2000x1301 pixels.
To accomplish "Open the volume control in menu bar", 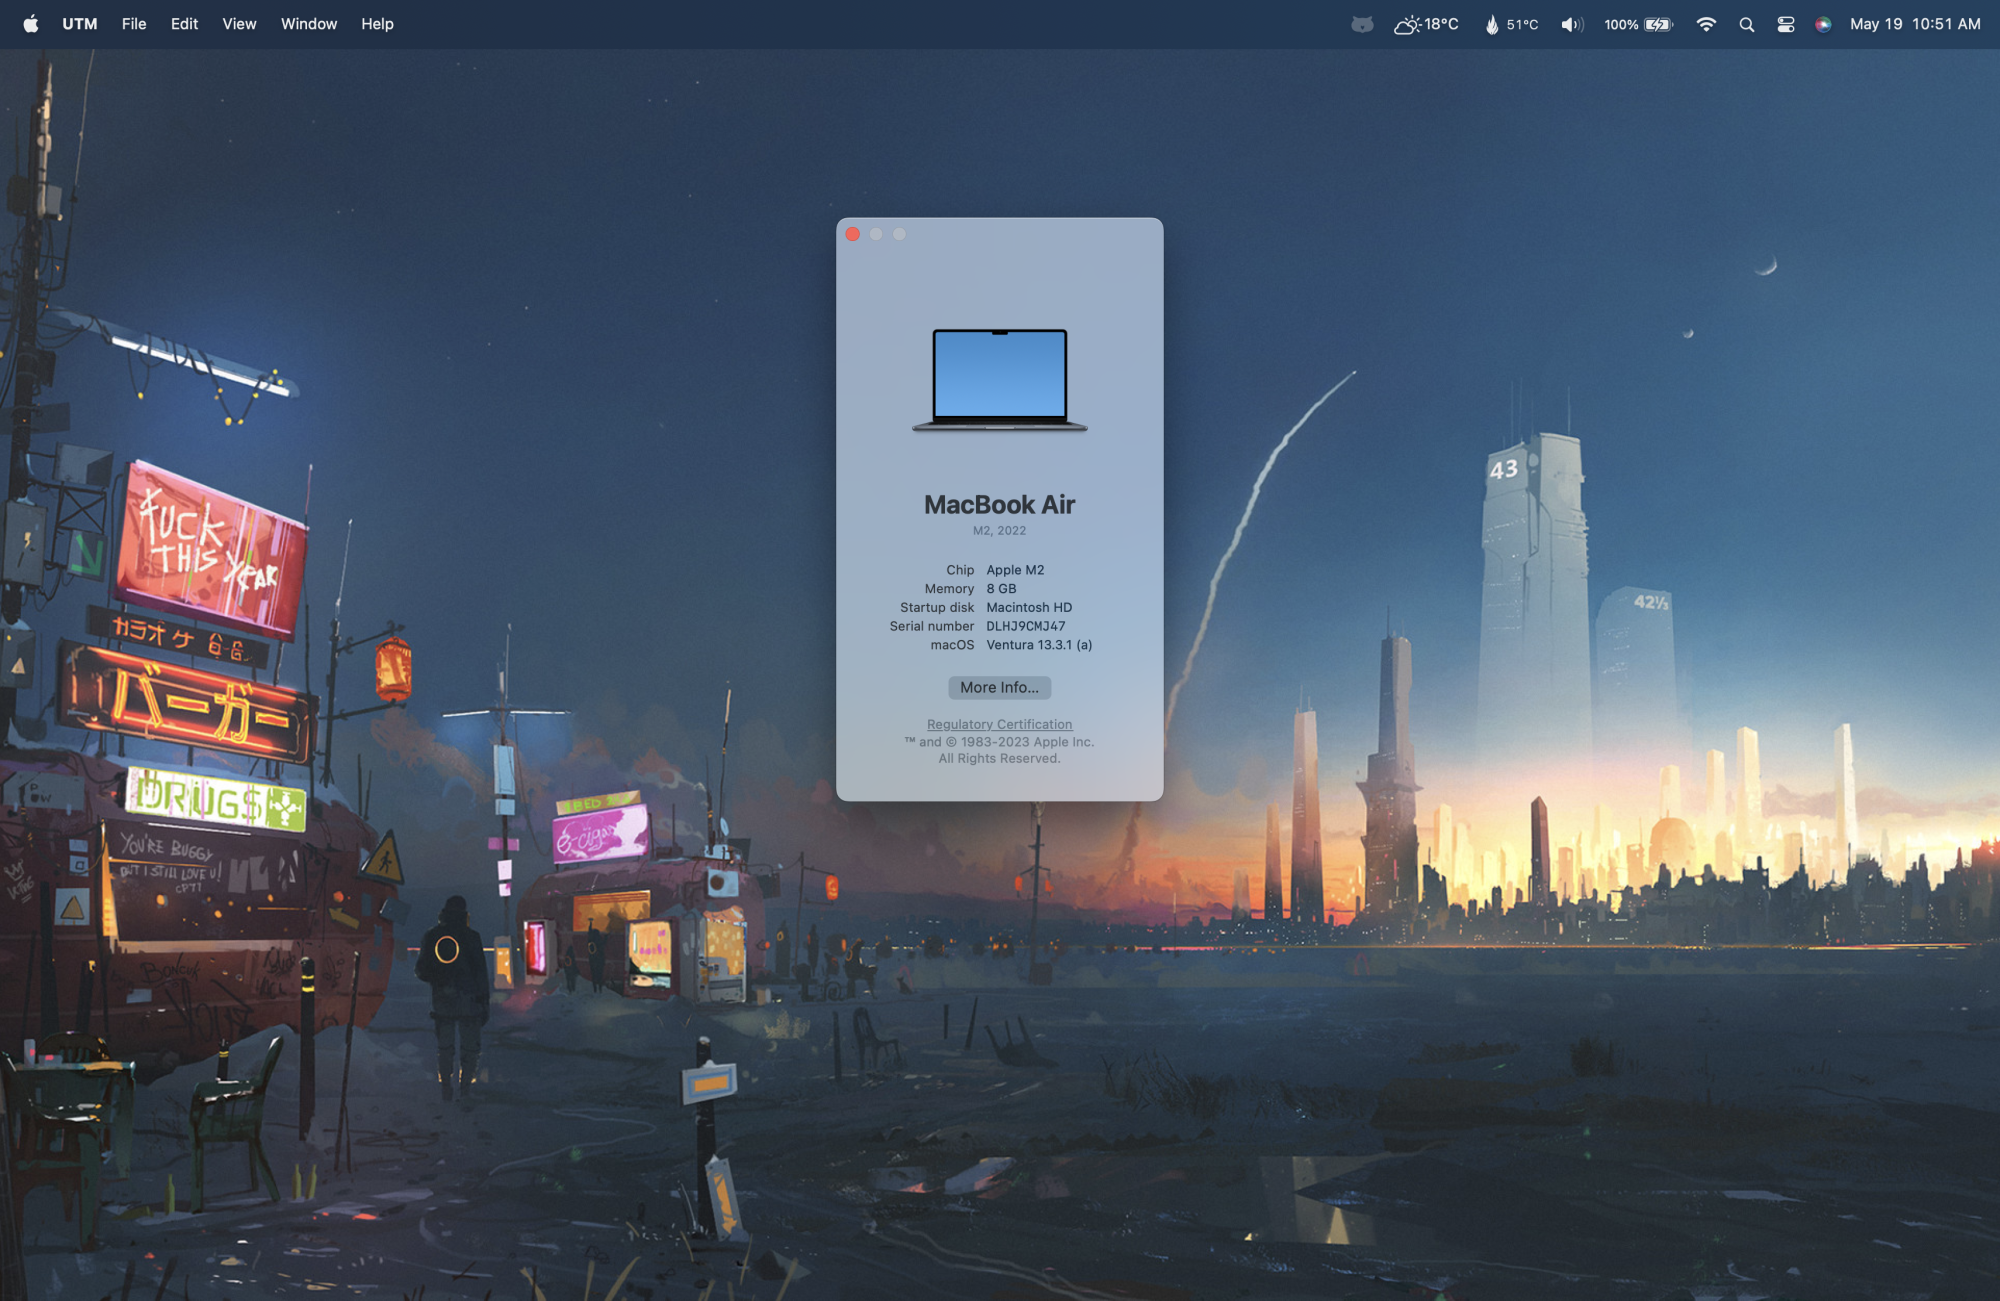I will pyautogui.click(x=1572, y=24).
